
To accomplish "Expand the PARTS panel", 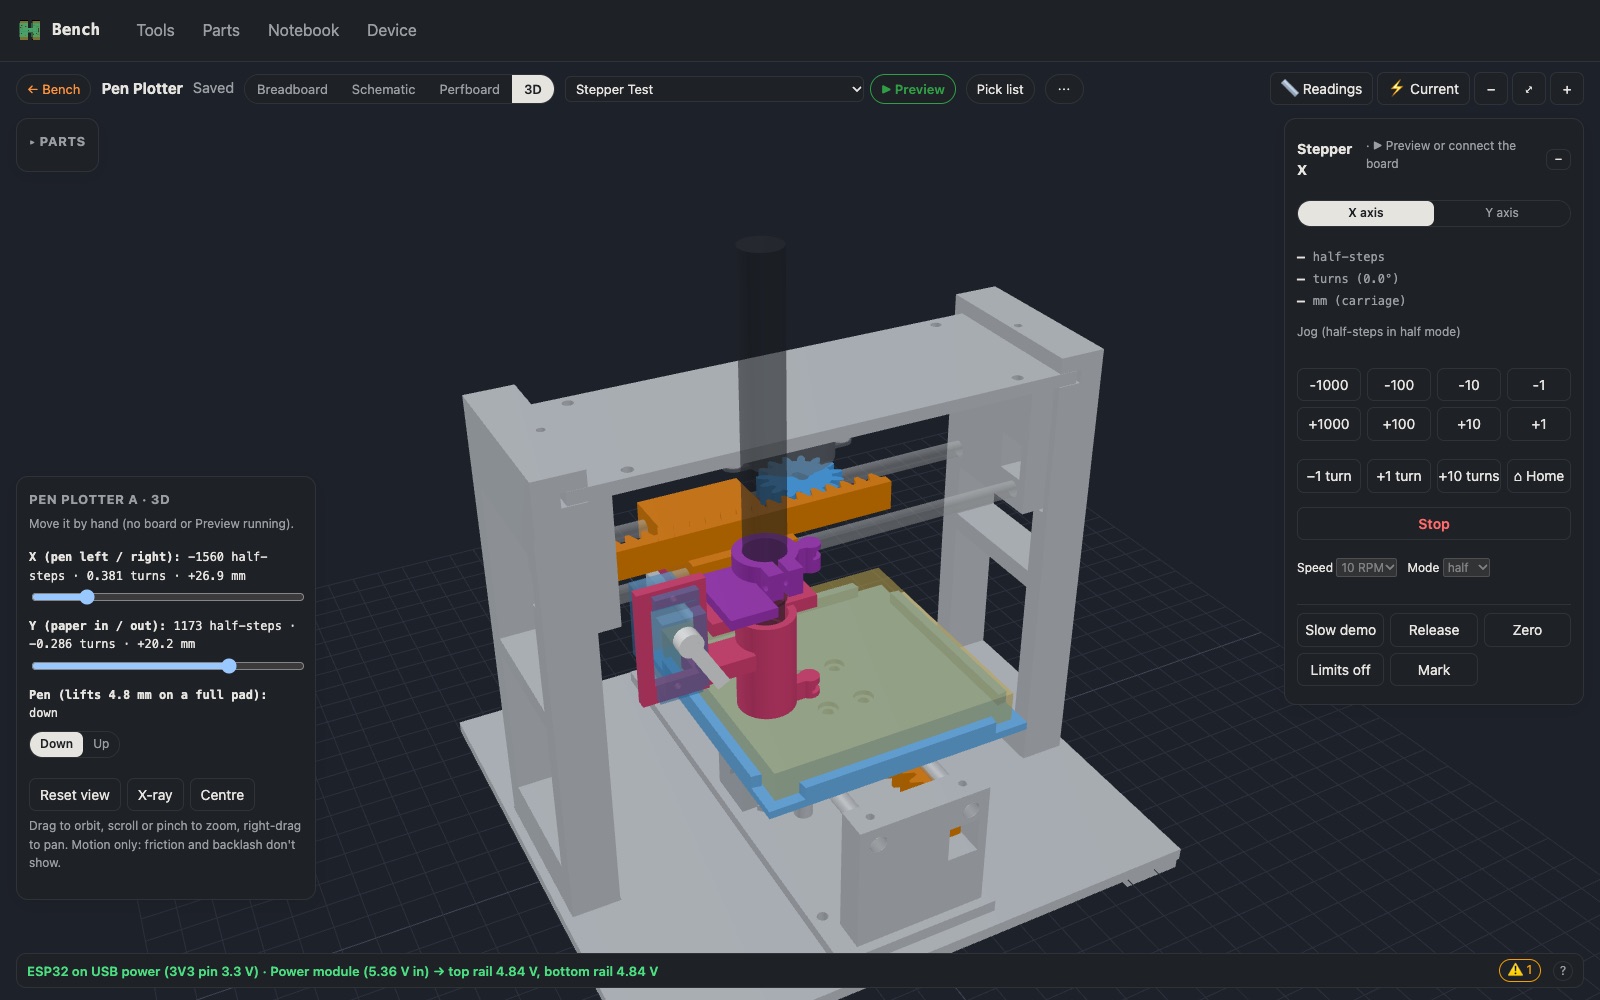I will click(x=57, y=142).
